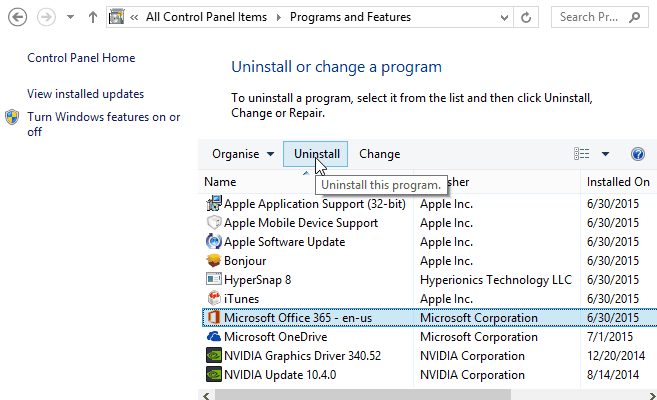
Task: Click the Bonjour program icon
Action: coord(213,261)
